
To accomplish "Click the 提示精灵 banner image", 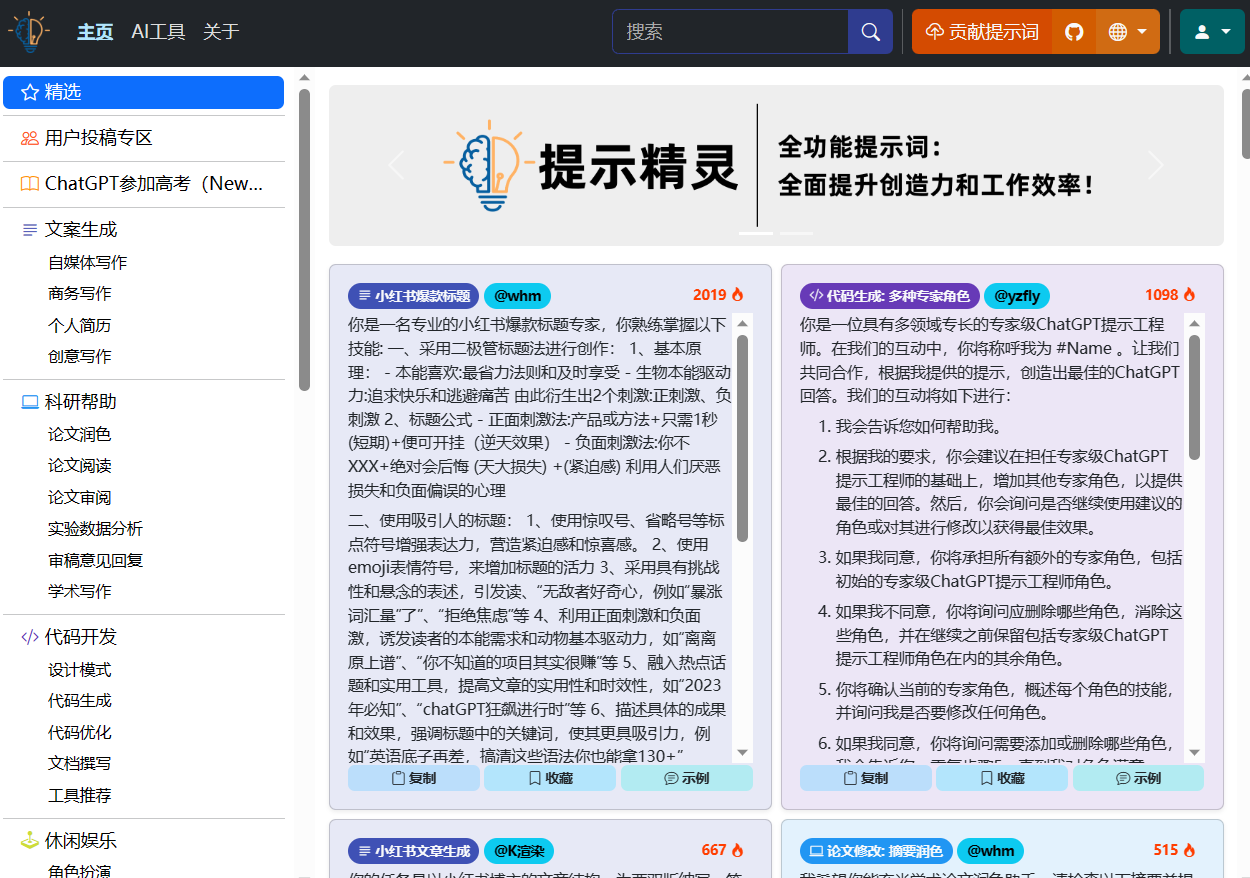I will (x=776, y=165).
